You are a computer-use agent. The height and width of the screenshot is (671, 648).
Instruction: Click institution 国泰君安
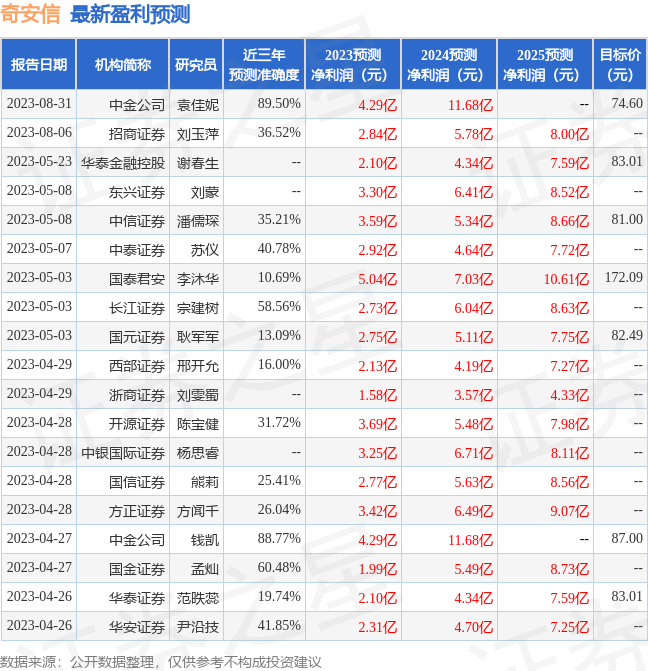[x=137, y=279]
